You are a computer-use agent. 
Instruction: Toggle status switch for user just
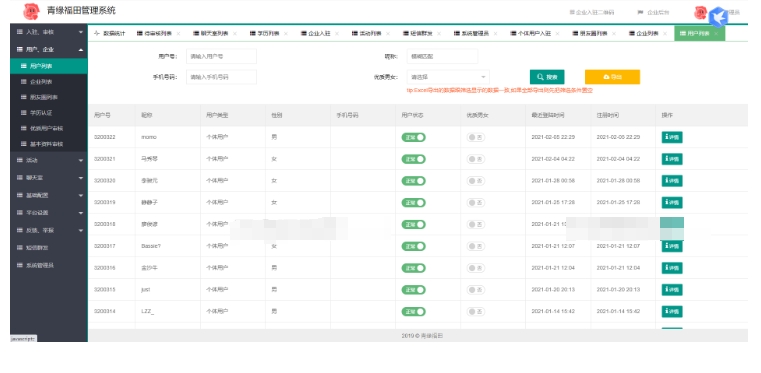413,290
